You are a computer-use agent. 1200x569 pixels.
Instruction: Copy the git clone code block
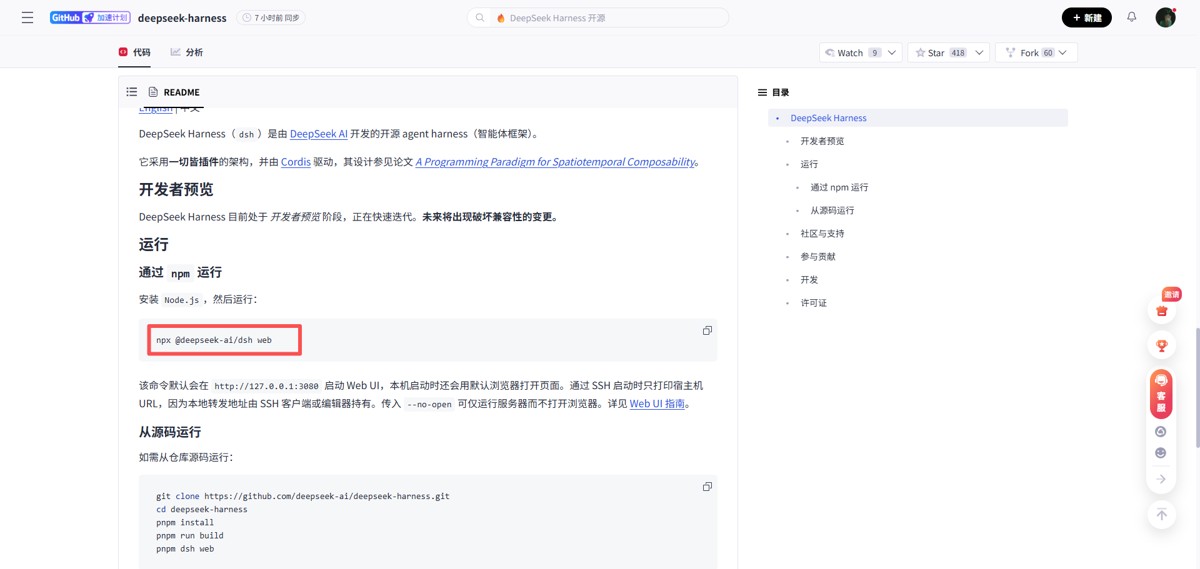click(707, 487)
